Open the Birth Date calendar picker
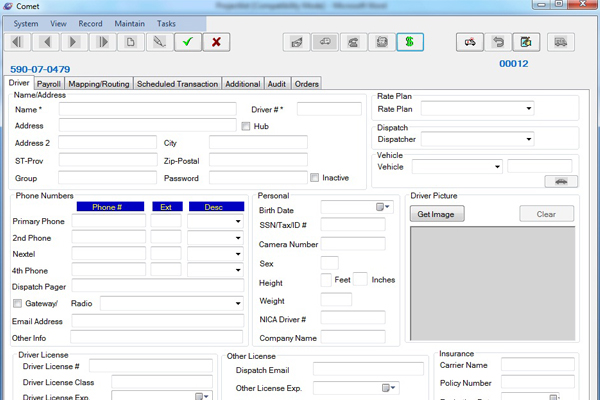The image size is (600, 400). (x=383, y=207)
